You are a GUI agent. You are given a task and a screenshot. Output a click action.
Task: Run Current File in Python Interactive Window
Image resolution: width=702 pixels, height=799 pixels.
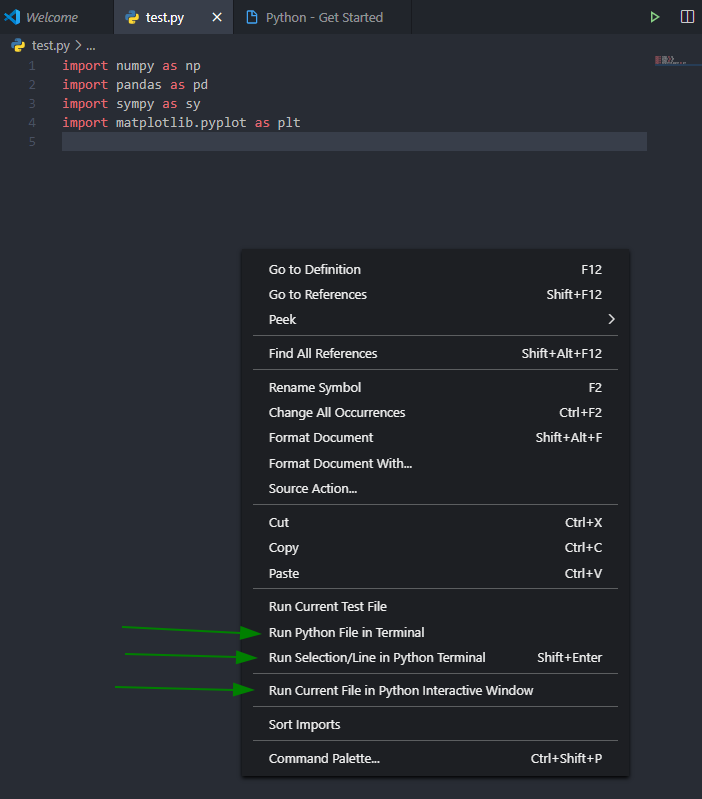[401, 690]
